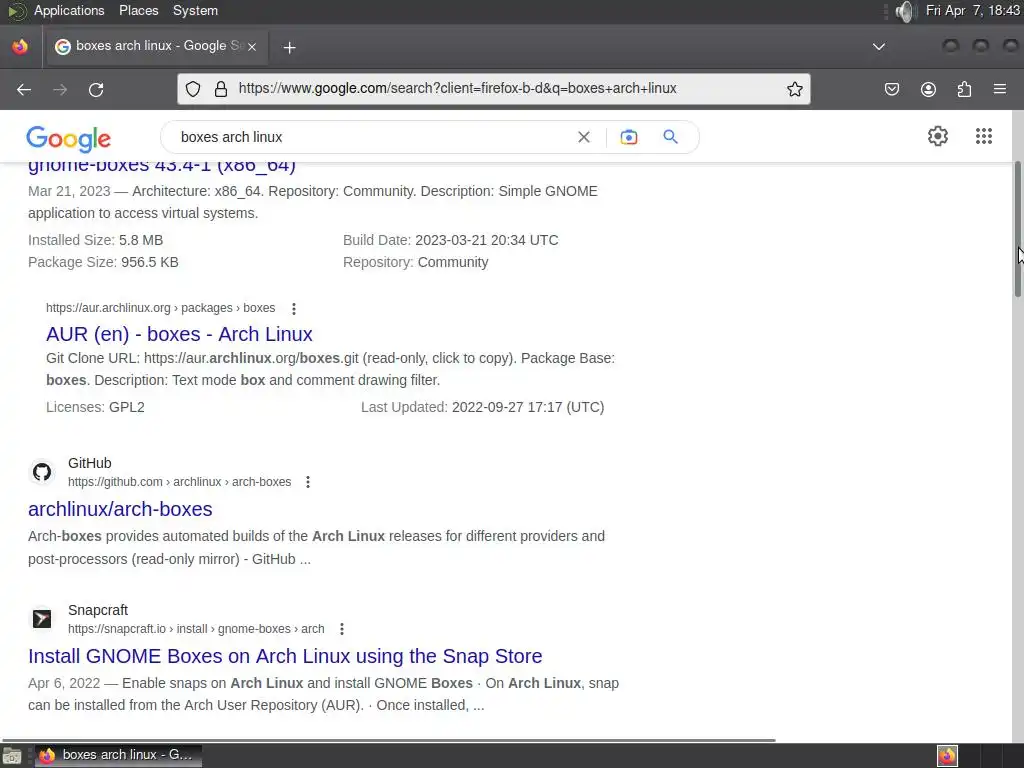Open more options for GitHub arch-boxes result
The image size is (1024, 768).
[308, 482]
